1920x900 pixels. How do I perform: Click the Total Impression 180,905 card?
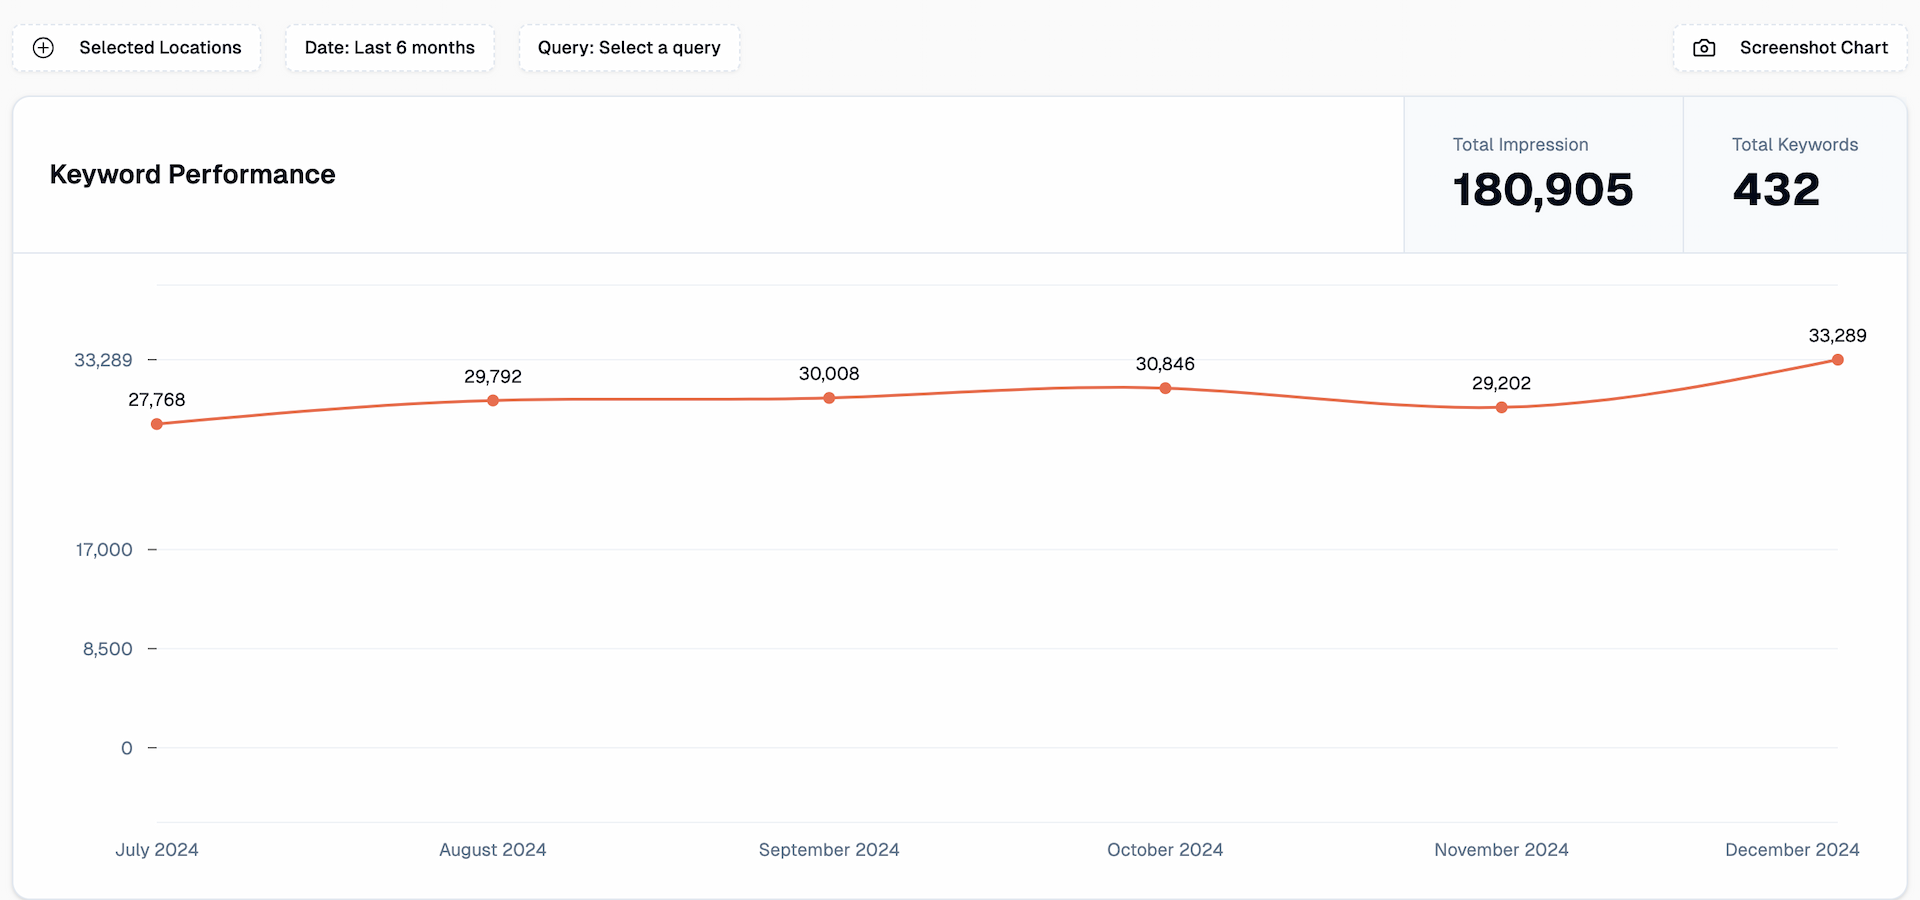pos(1543,175)
